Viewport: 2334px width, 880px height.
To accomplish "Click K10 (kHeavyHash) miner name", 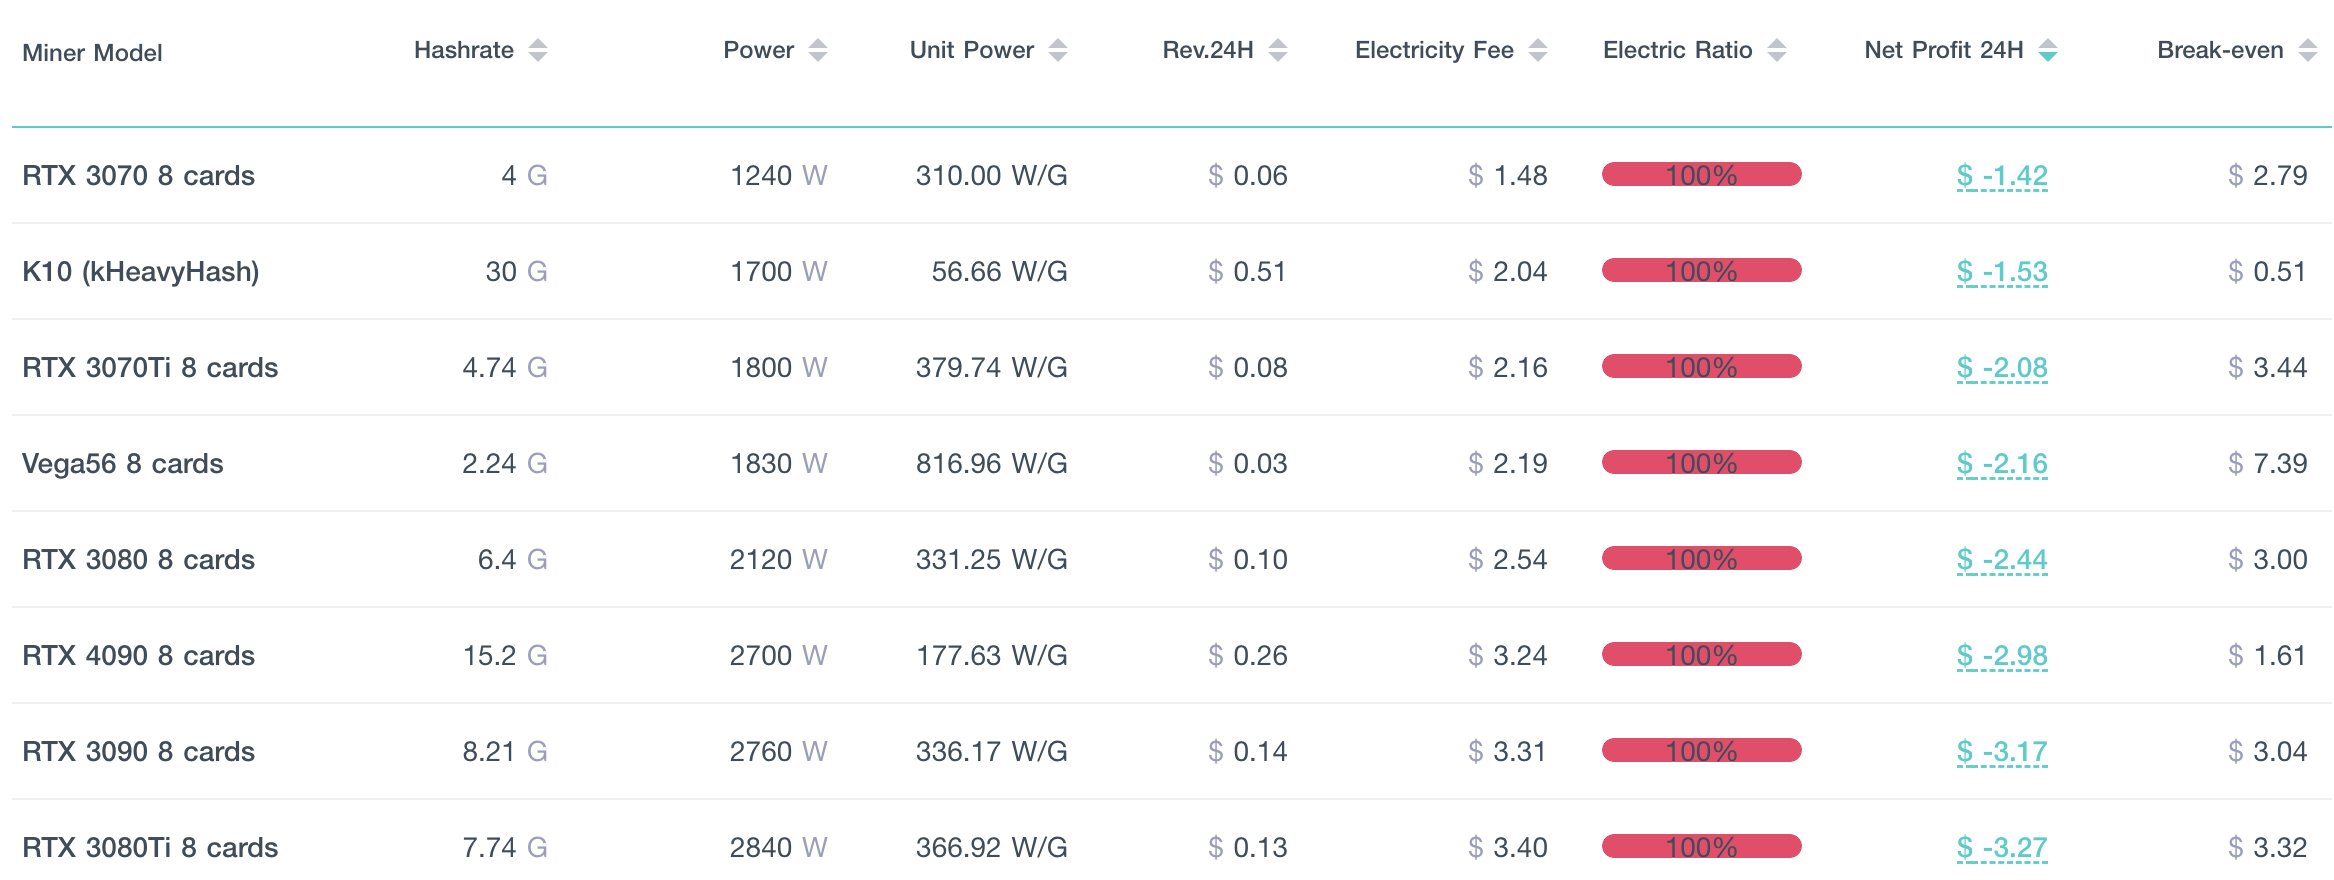I will tap(140, 272).
